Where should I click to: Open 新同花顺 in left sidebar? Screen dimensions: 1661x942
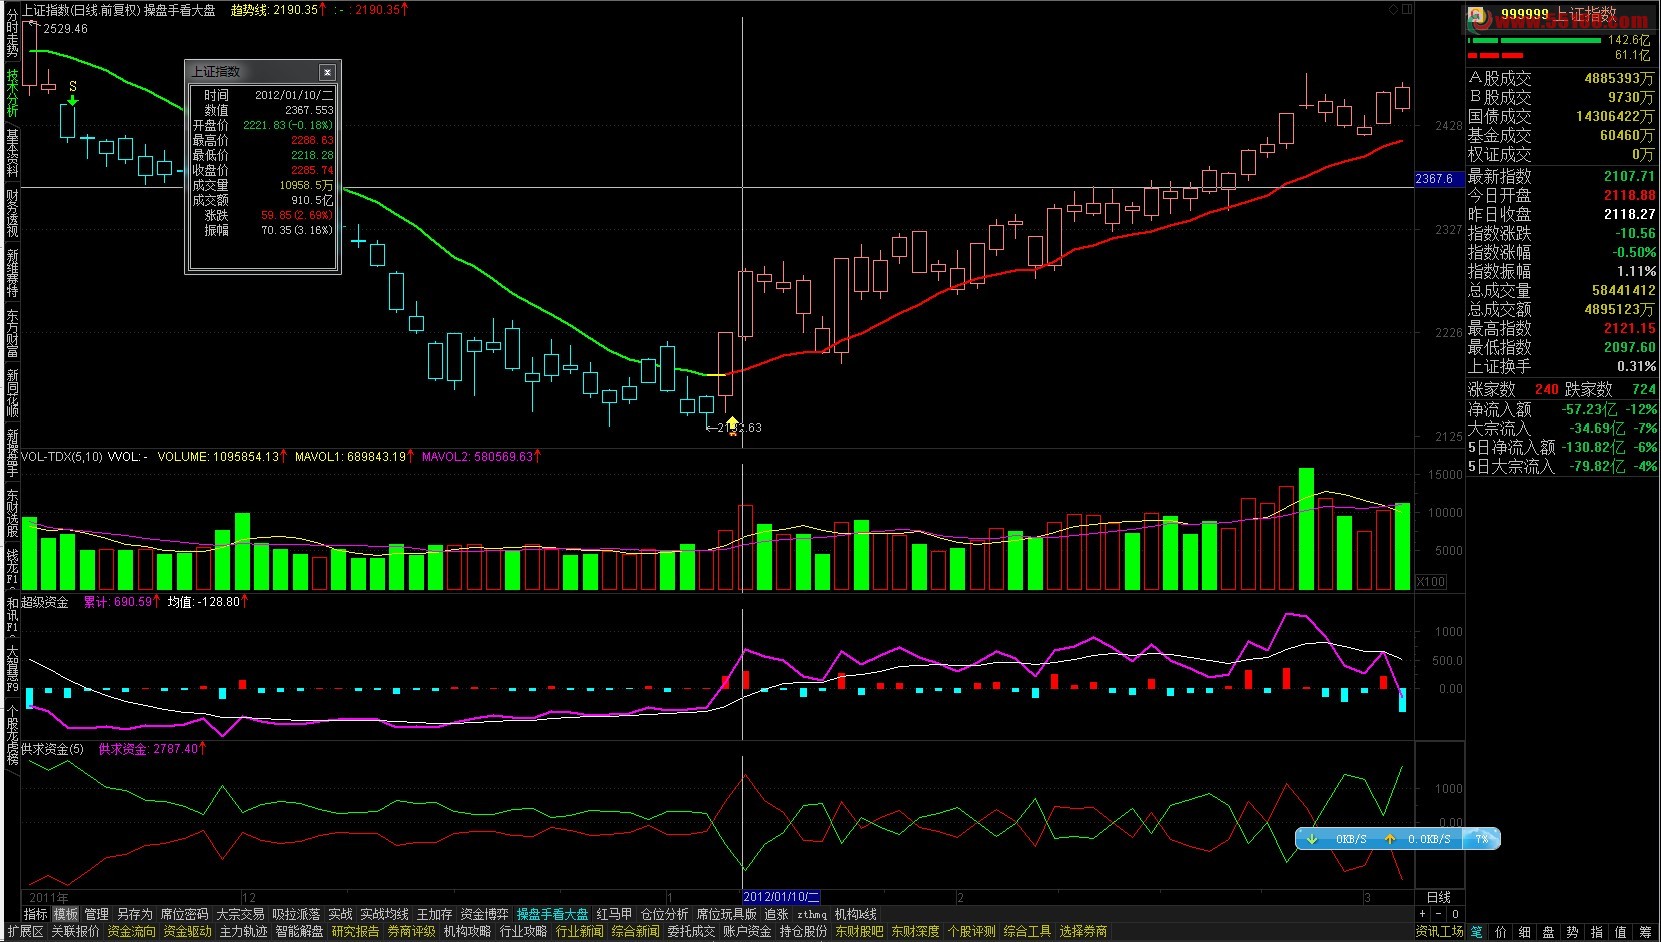coord(12,393)
